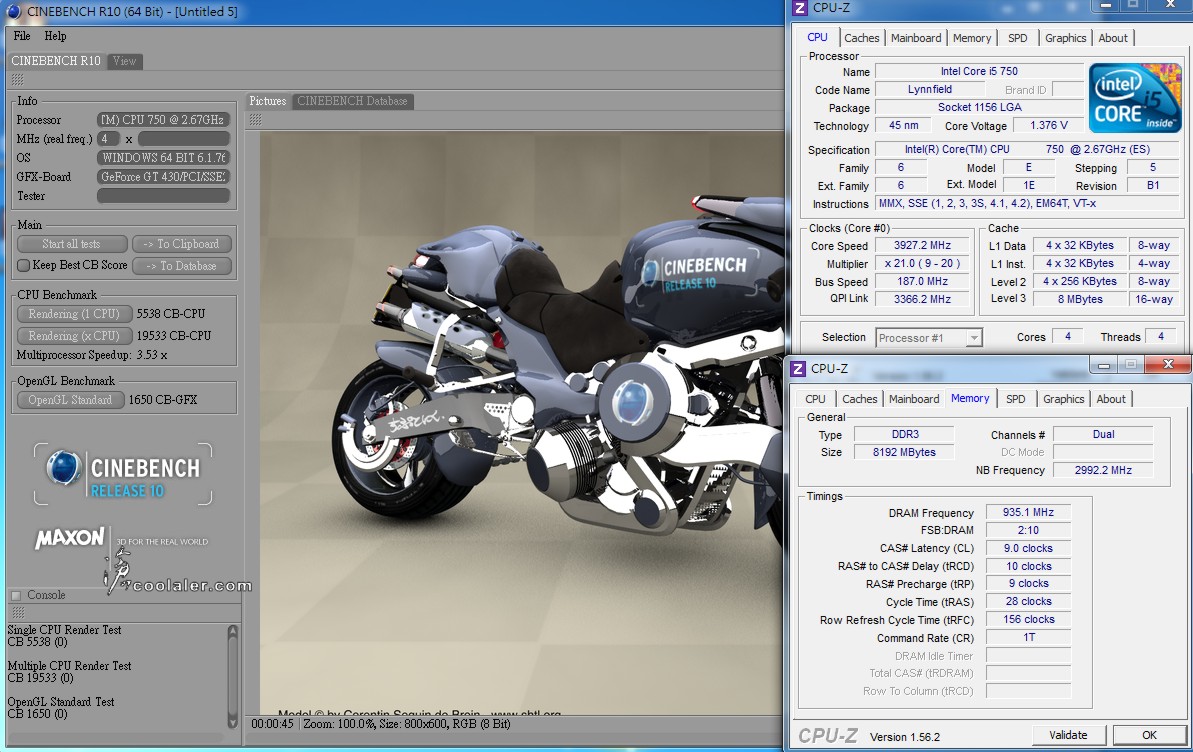
Task: Switch to the CINEBENCH R10 tab
Action: coord(56,61)
